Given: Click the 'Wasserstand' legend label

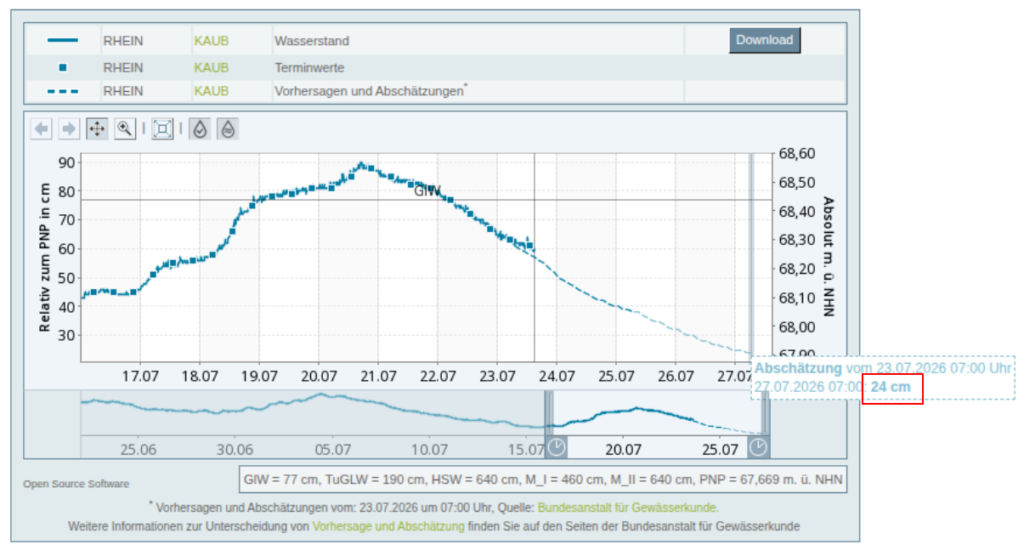Looking at the screenshot, I should [312, 41].
